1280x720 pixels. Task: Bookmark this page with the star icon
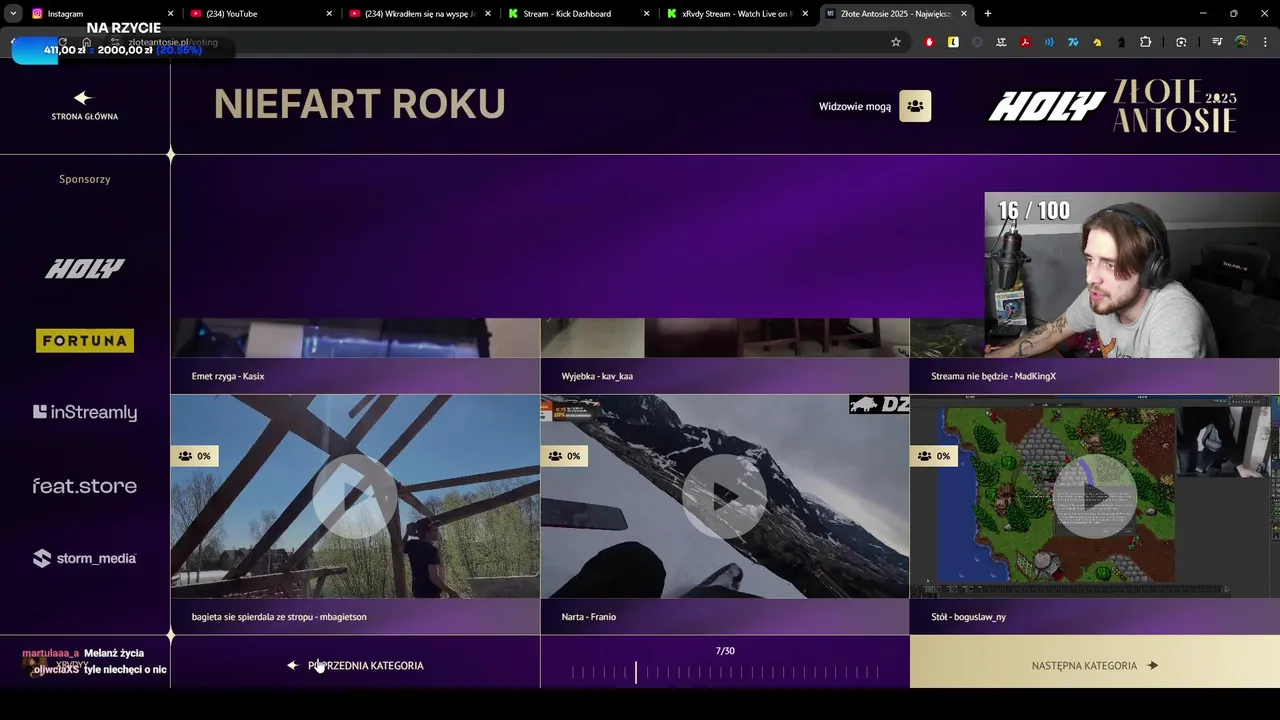[x=896, y=42]
